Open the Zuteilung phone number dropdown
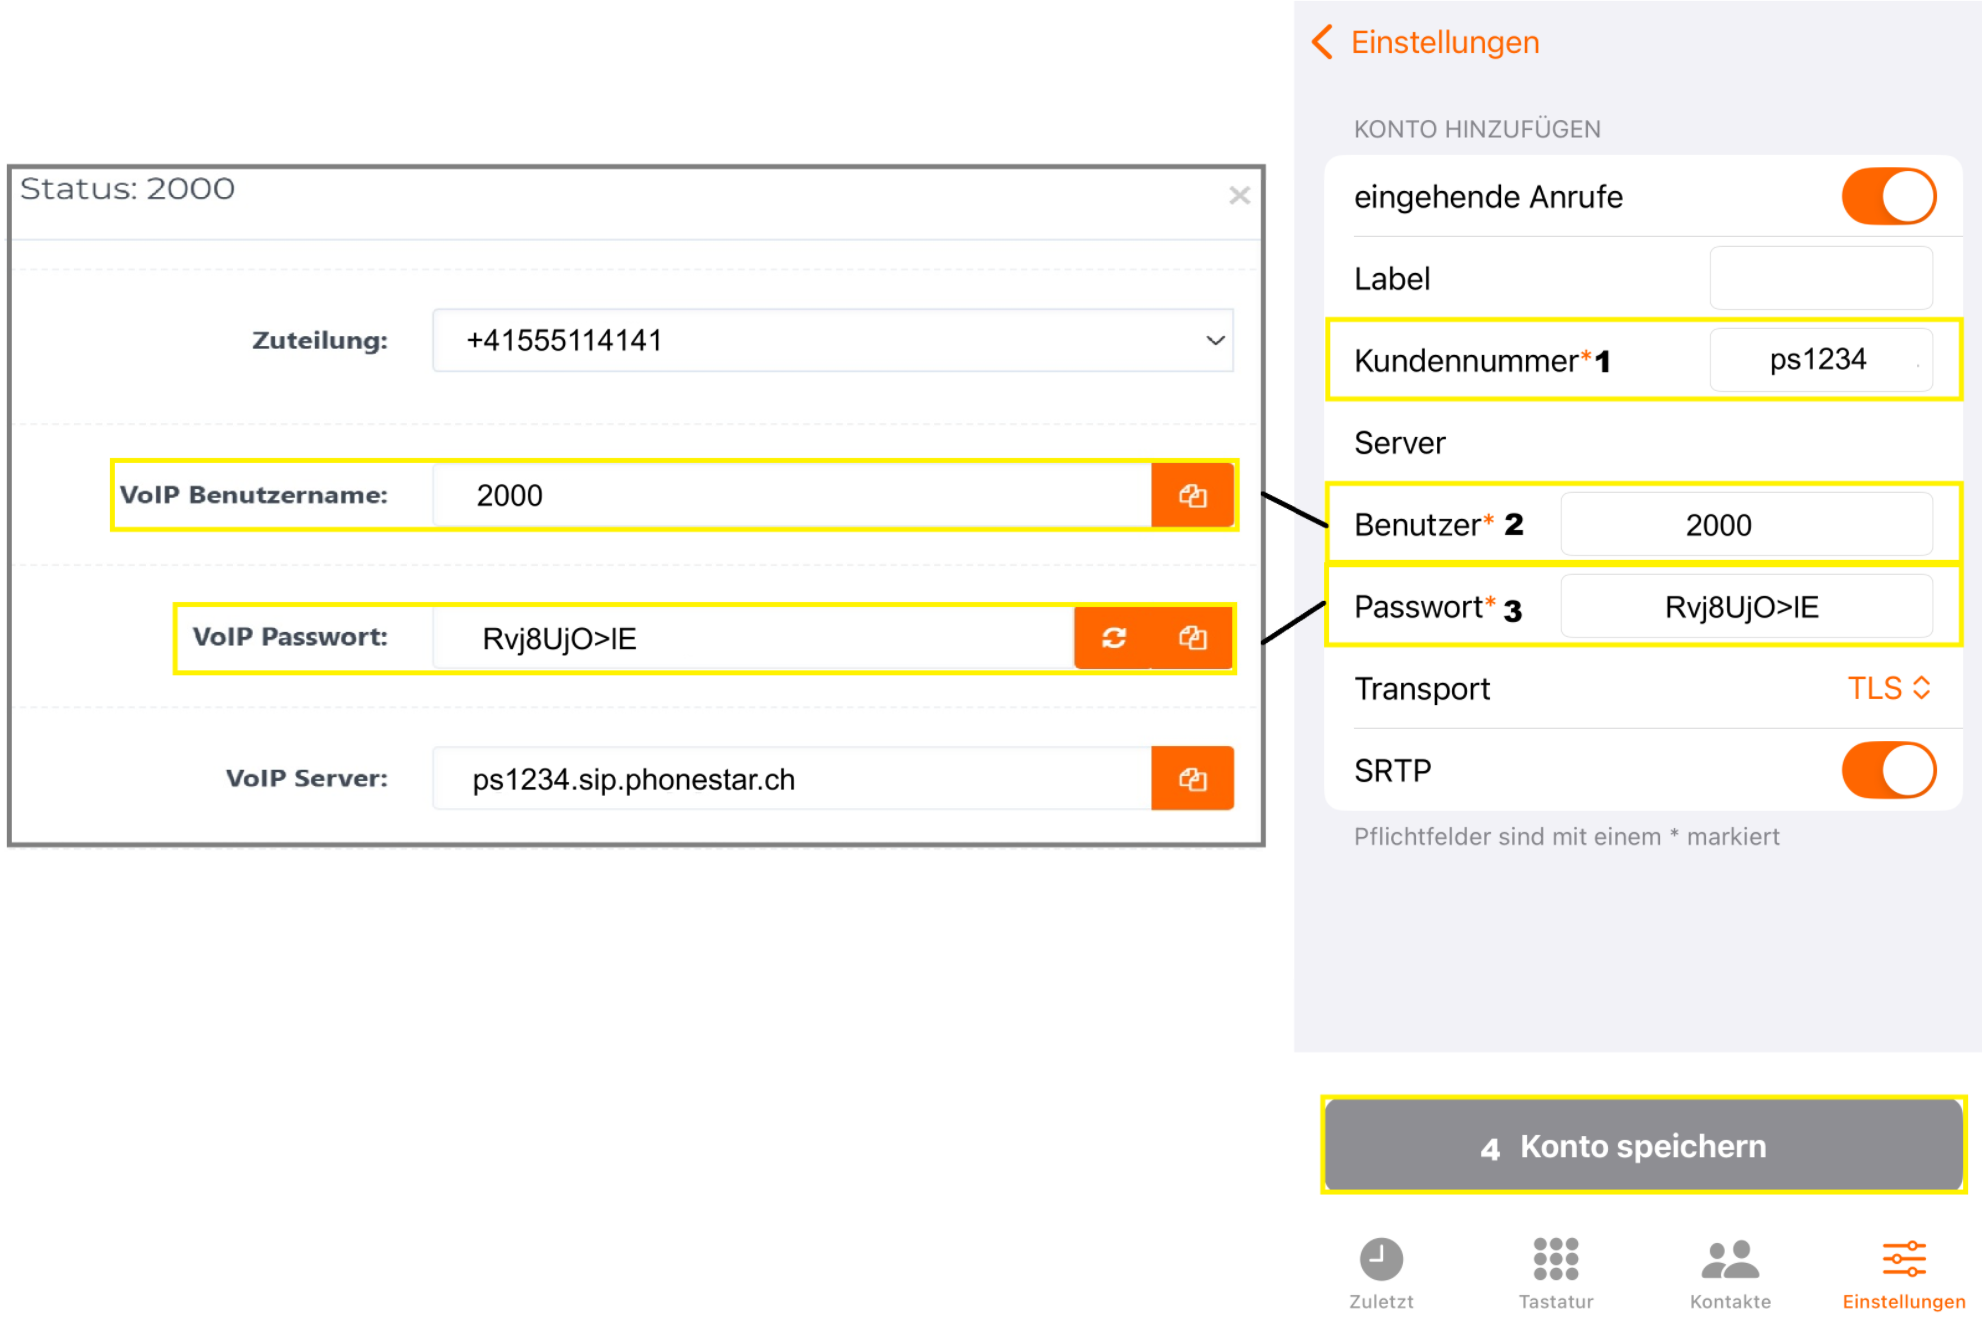Viewport: 1982px width, 1323px height. pos(833,341)
